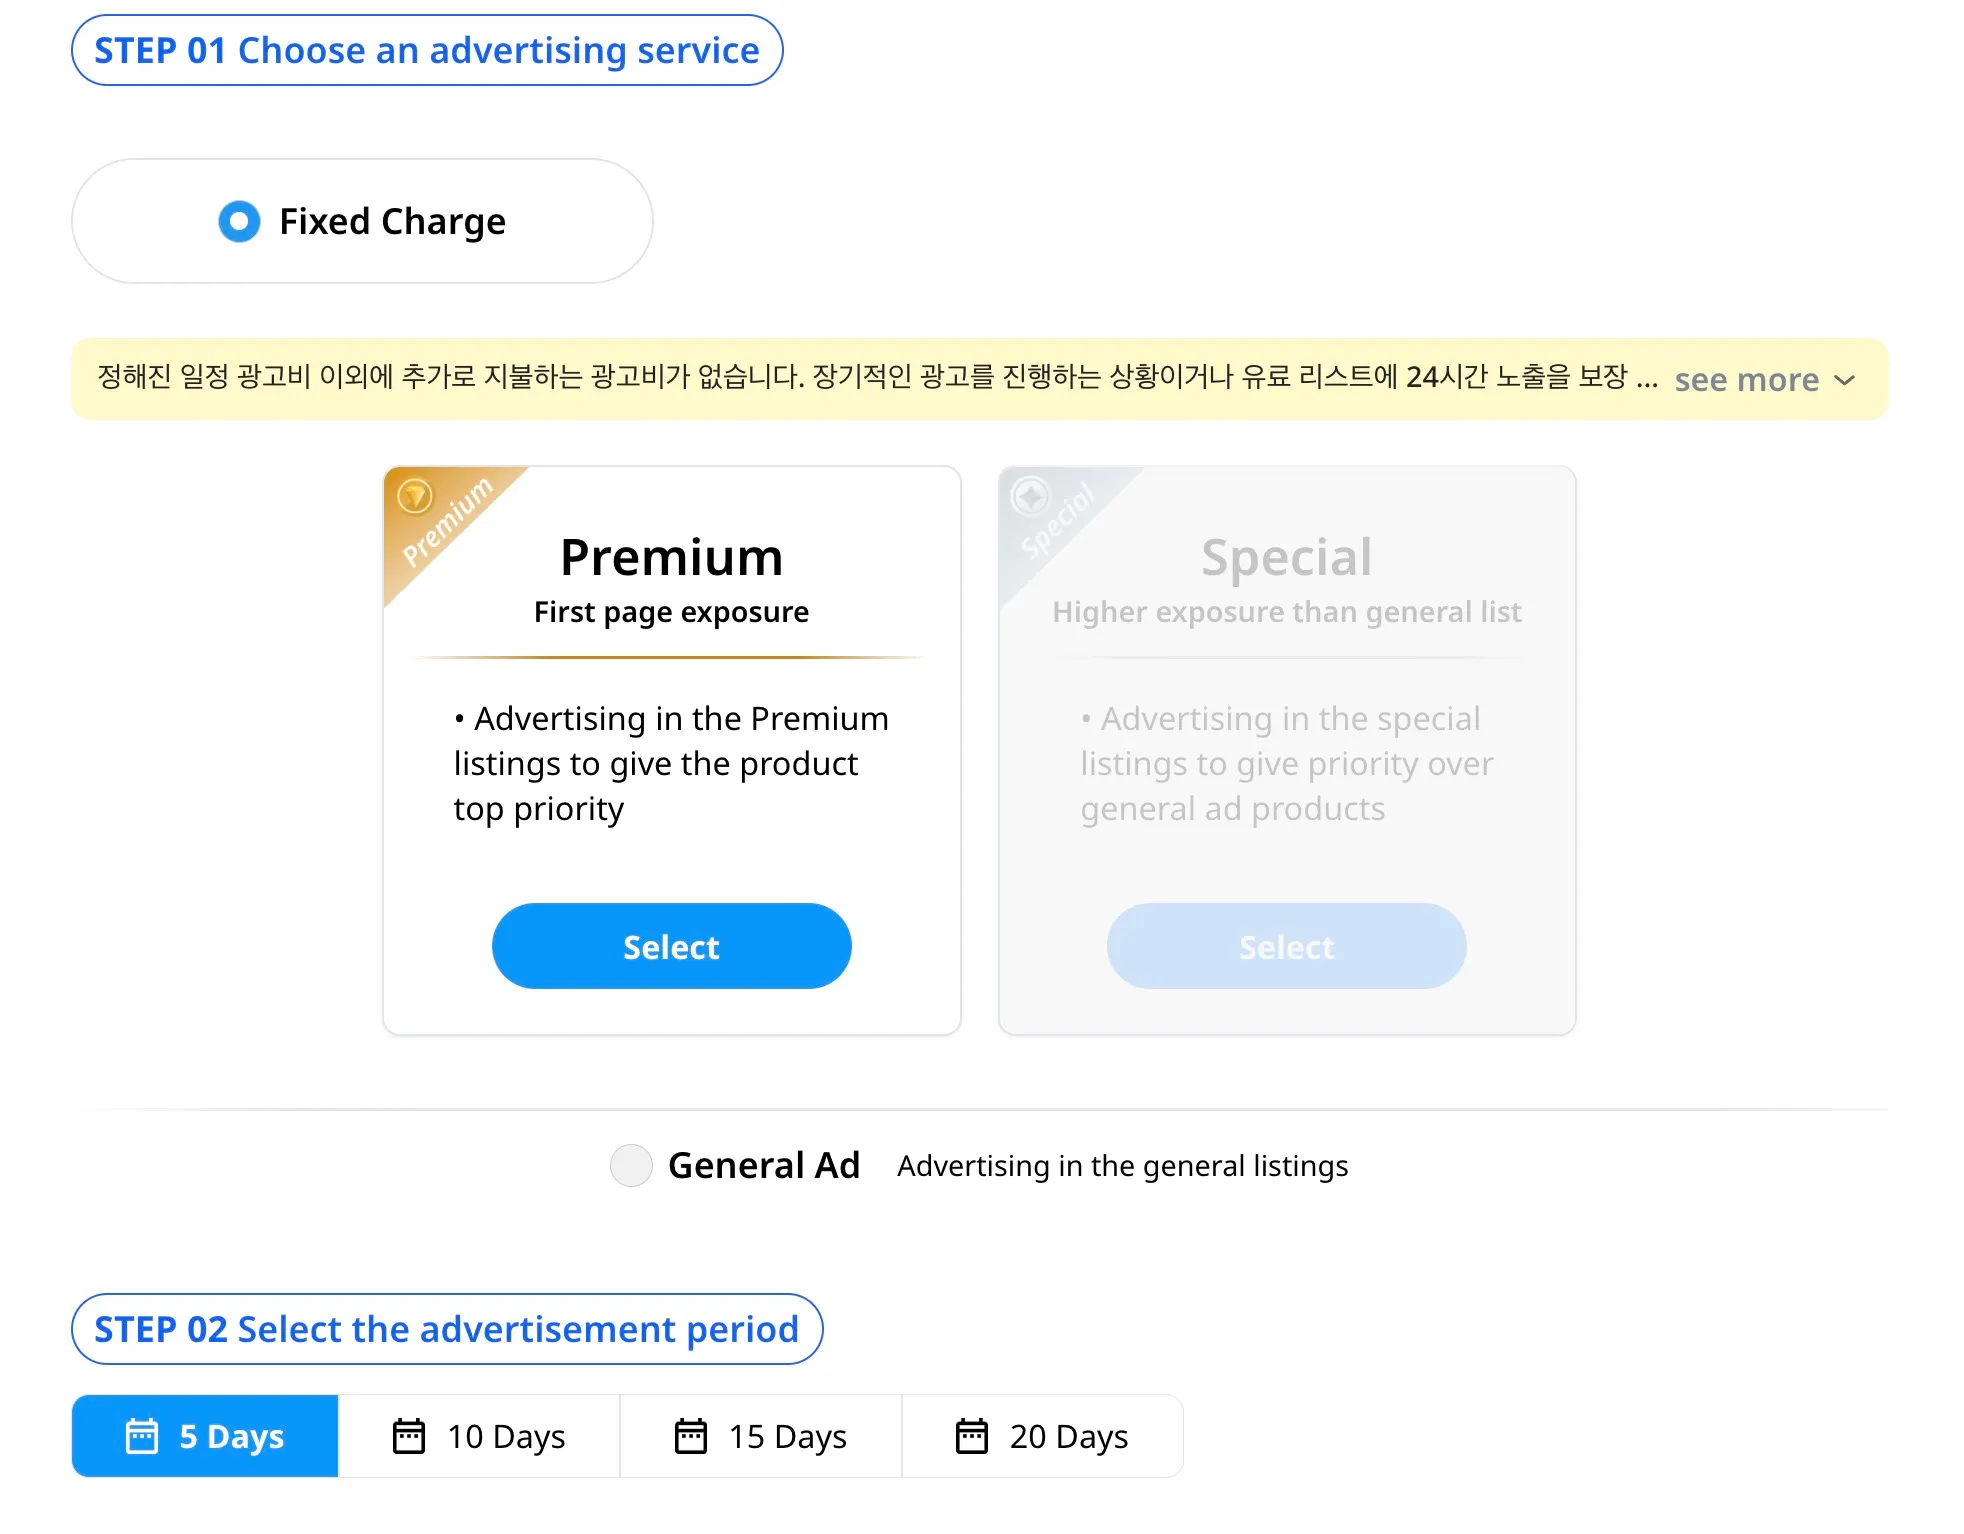Viewport: 1964px width, 1534px height.
Task: Choose the 10 Days period tab
Action: (x=479, y=1436)
